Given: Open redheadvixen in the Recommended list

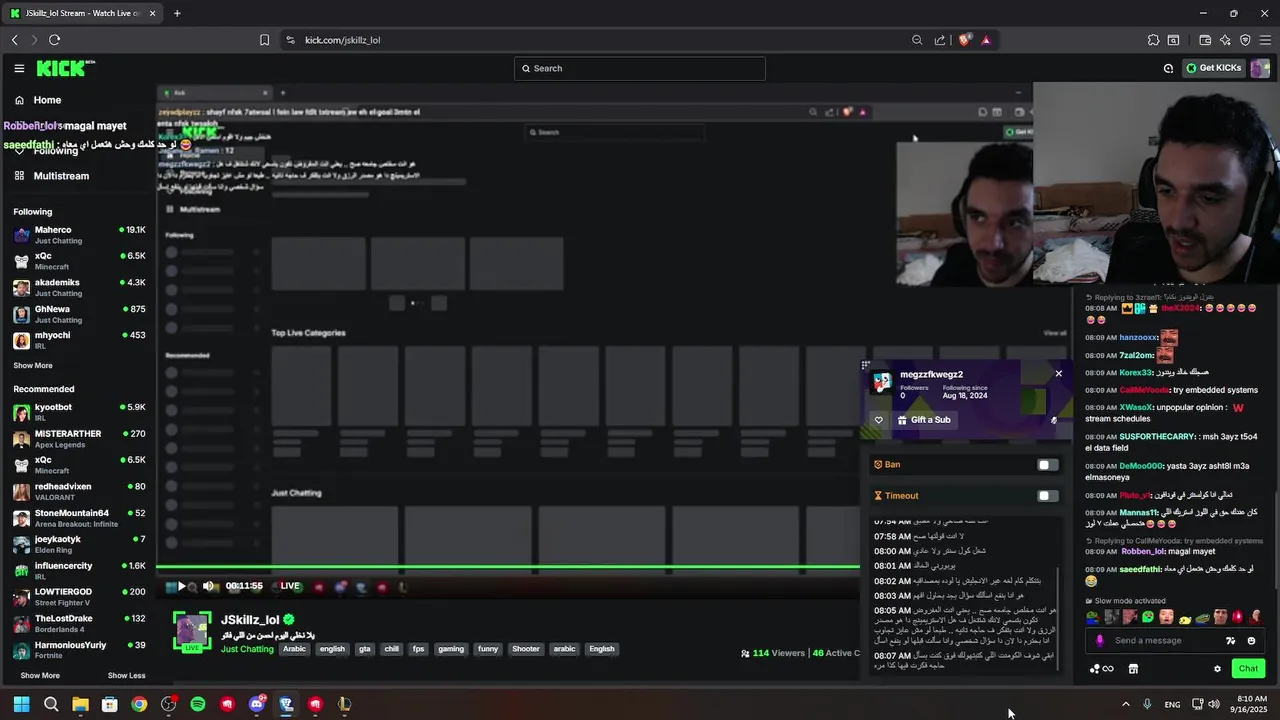Looking at the screenshot, I should click(x=78, y=492).
